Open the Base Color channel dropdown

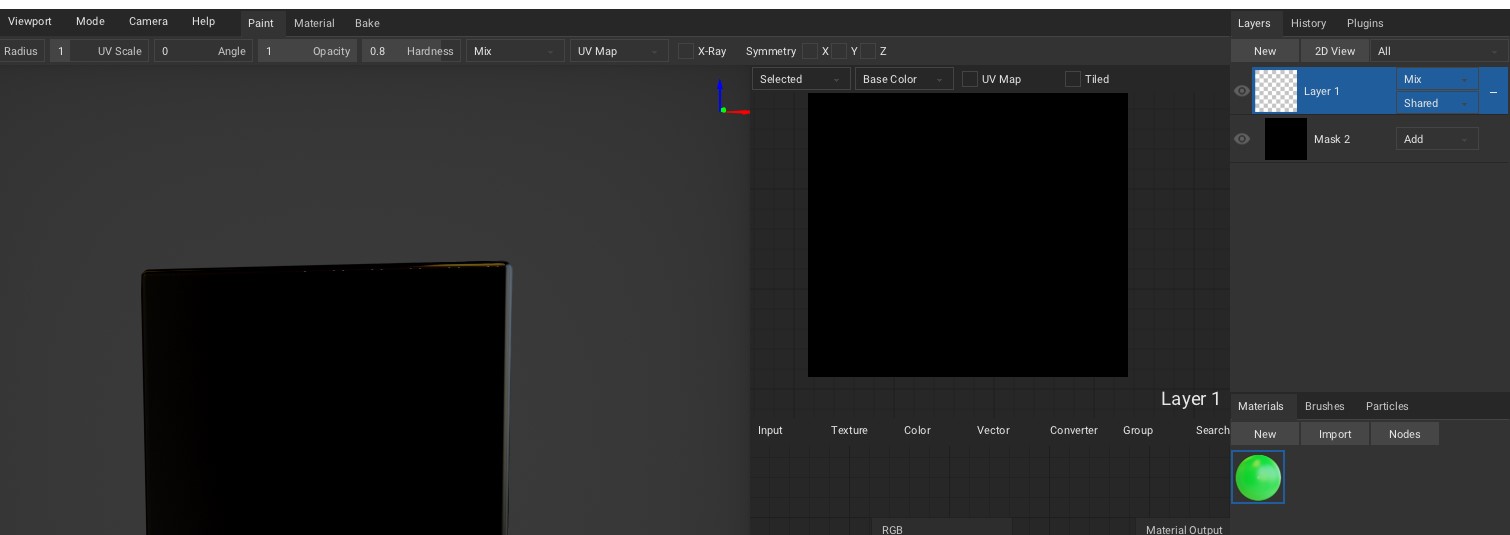tap(904, 79)
